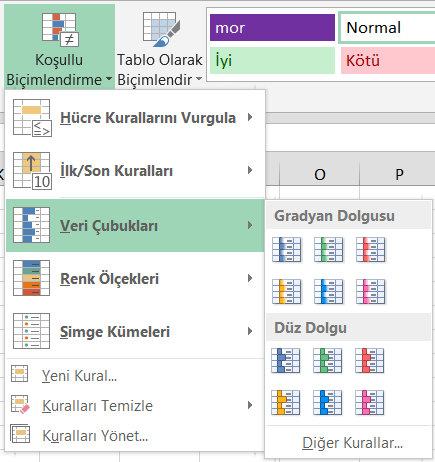The height and width of the screenshot is (462, 435).
Task: Open Koşullu Biçimlendirme dropdown button
Action: tap(59, 47)
